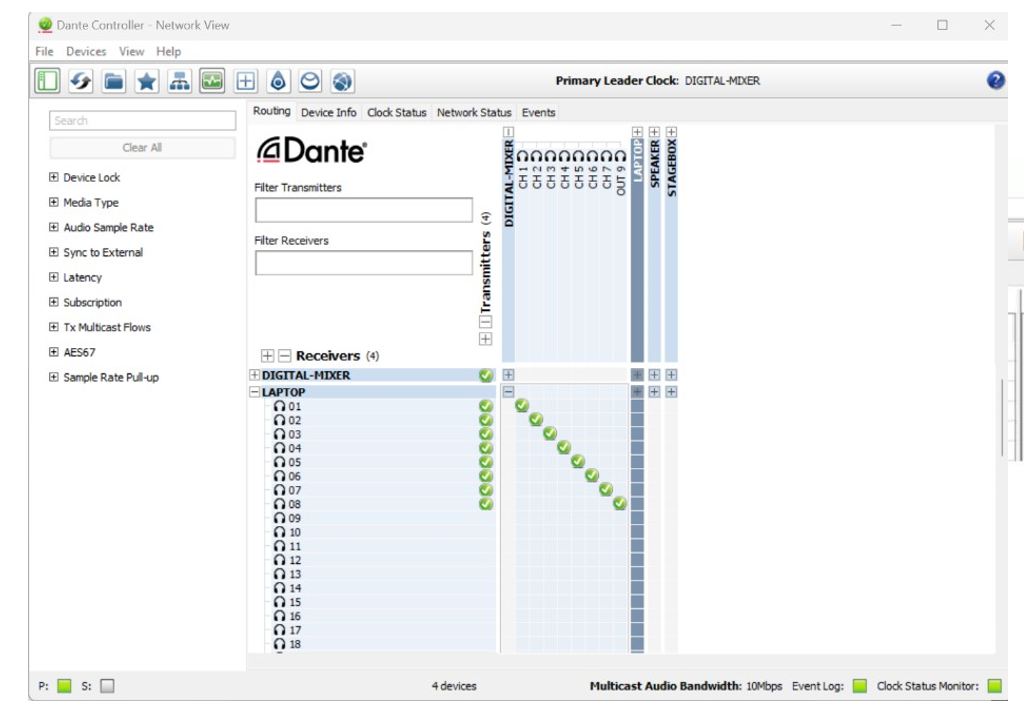Expand the STAGEBOX transmitter column

671,132
